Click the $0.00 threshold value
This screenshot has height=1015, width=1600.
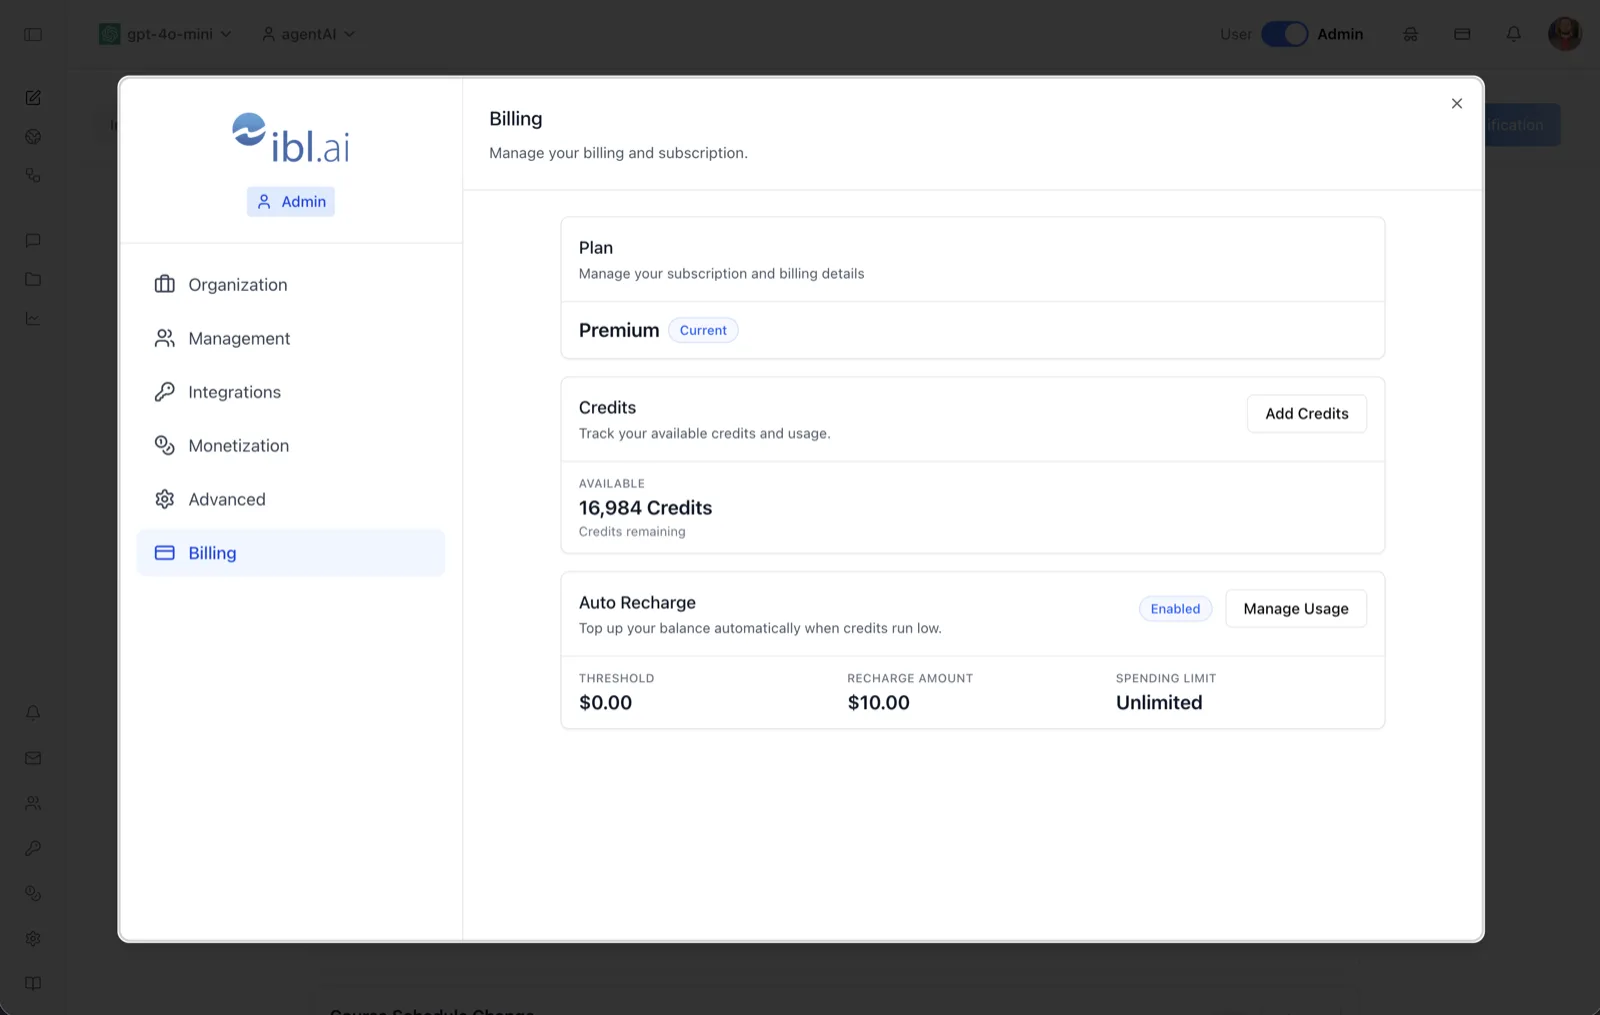[x=605, y=703]
